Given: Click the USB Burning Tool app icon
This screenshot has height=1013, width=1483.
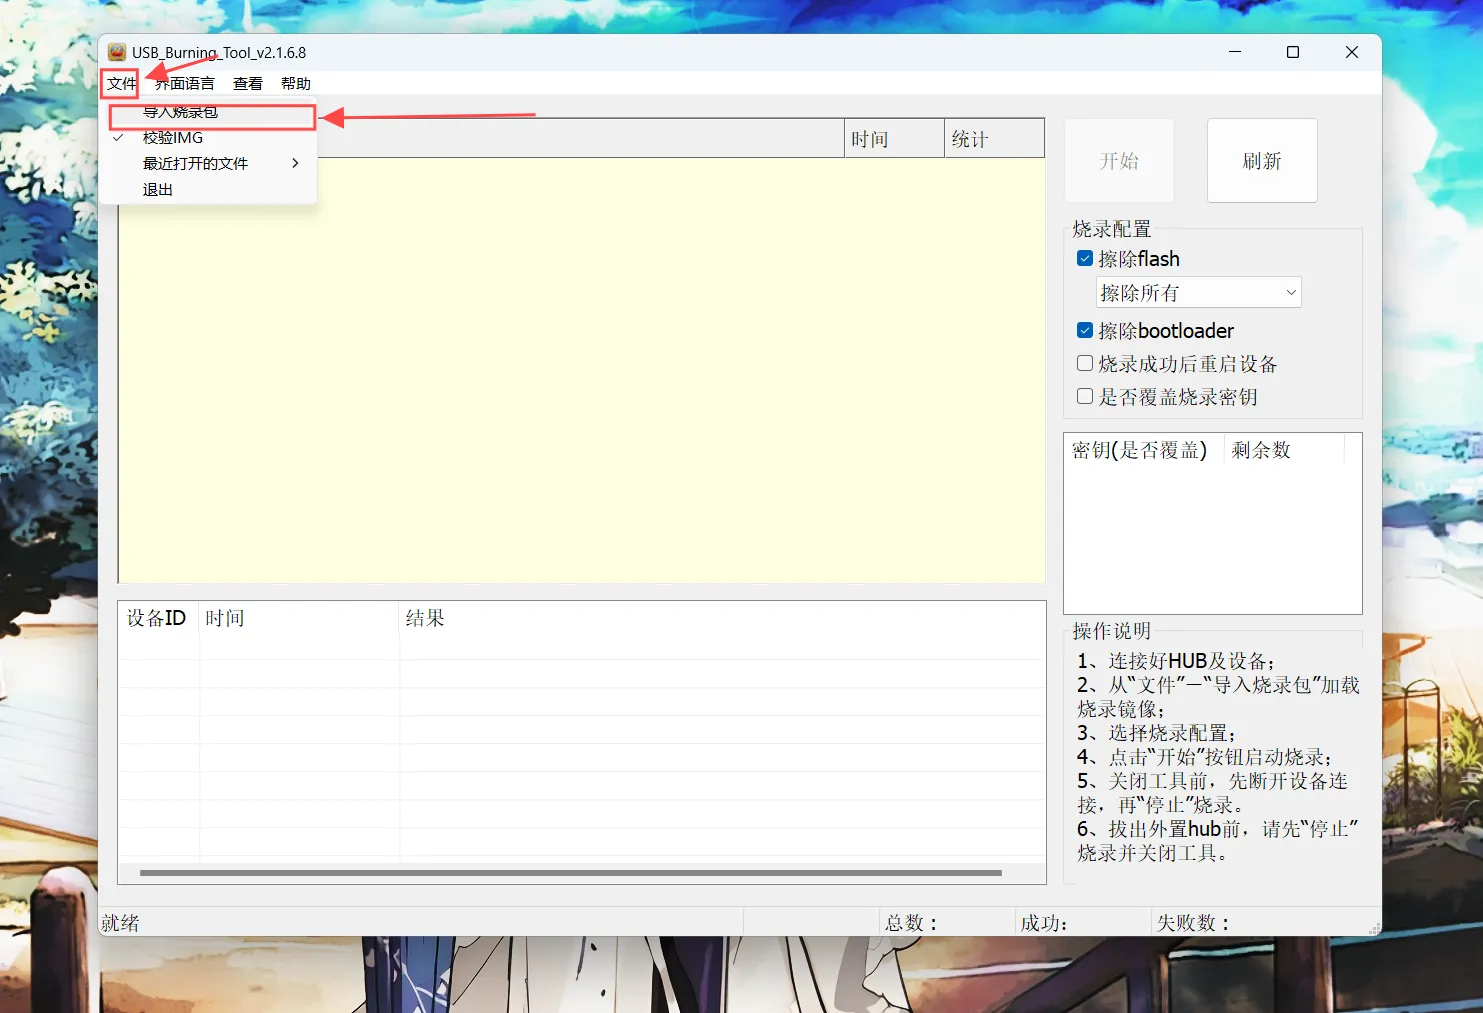Looking at the screenshot, I should point(117,52).
